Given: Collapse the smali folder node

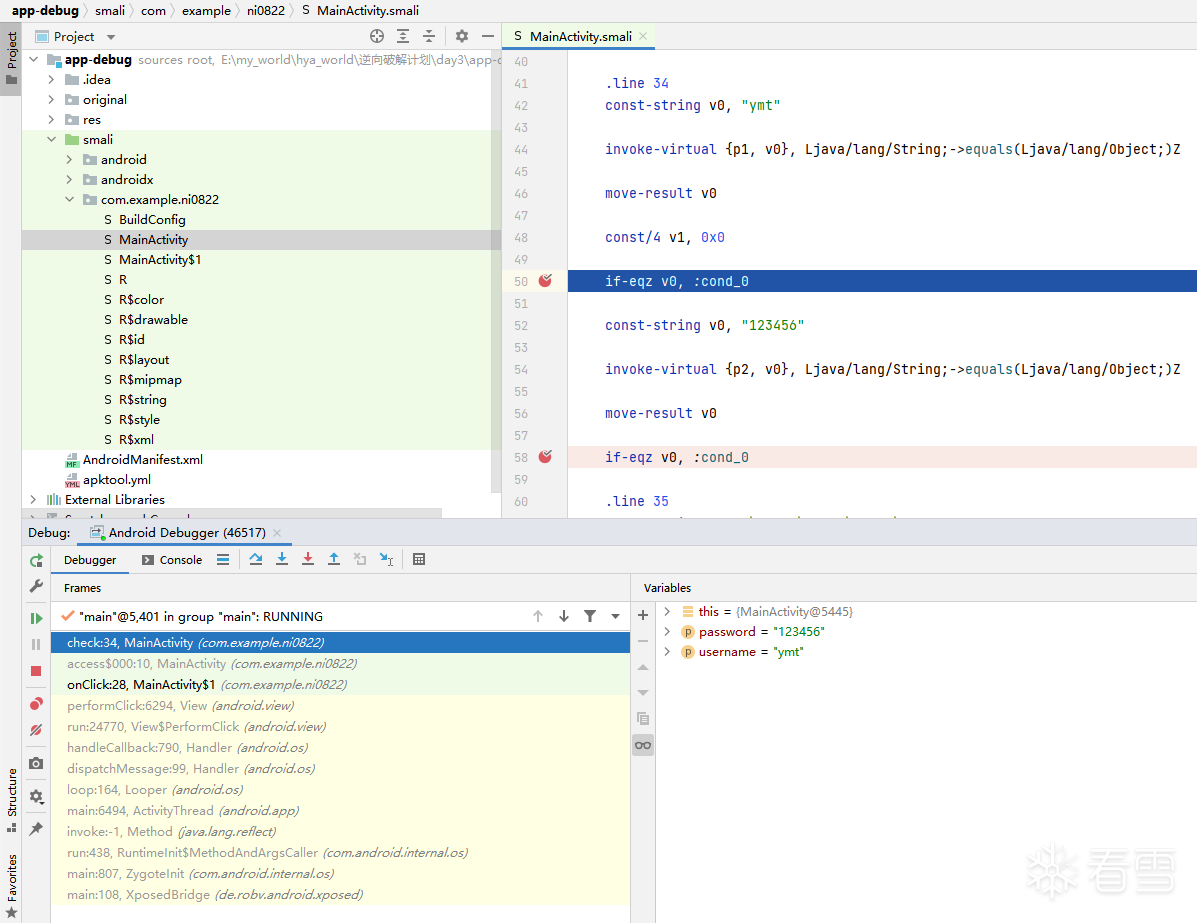Looking at the screenshot, I should (51, 139).
